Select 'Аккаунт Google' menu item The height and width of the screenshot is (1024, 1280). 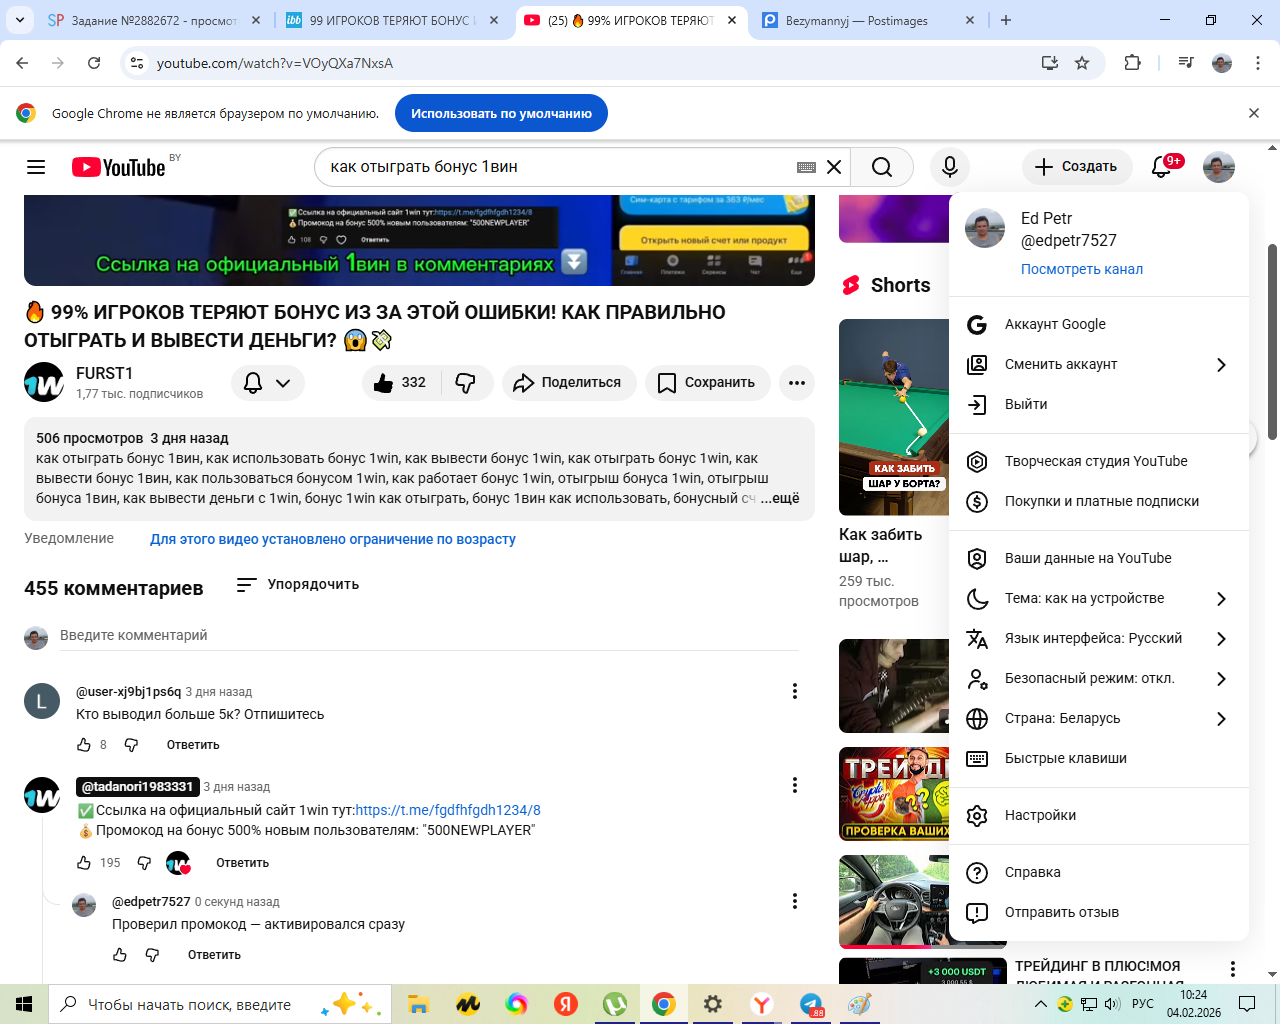(x=1099, y=324)
